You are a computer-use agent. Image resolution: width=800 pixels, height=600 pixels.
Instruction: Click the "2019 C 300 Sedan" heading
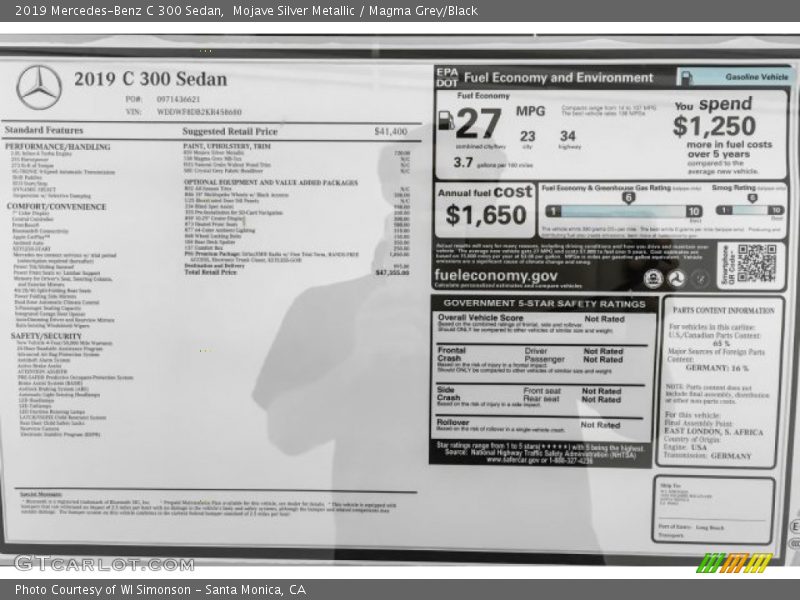151,79
